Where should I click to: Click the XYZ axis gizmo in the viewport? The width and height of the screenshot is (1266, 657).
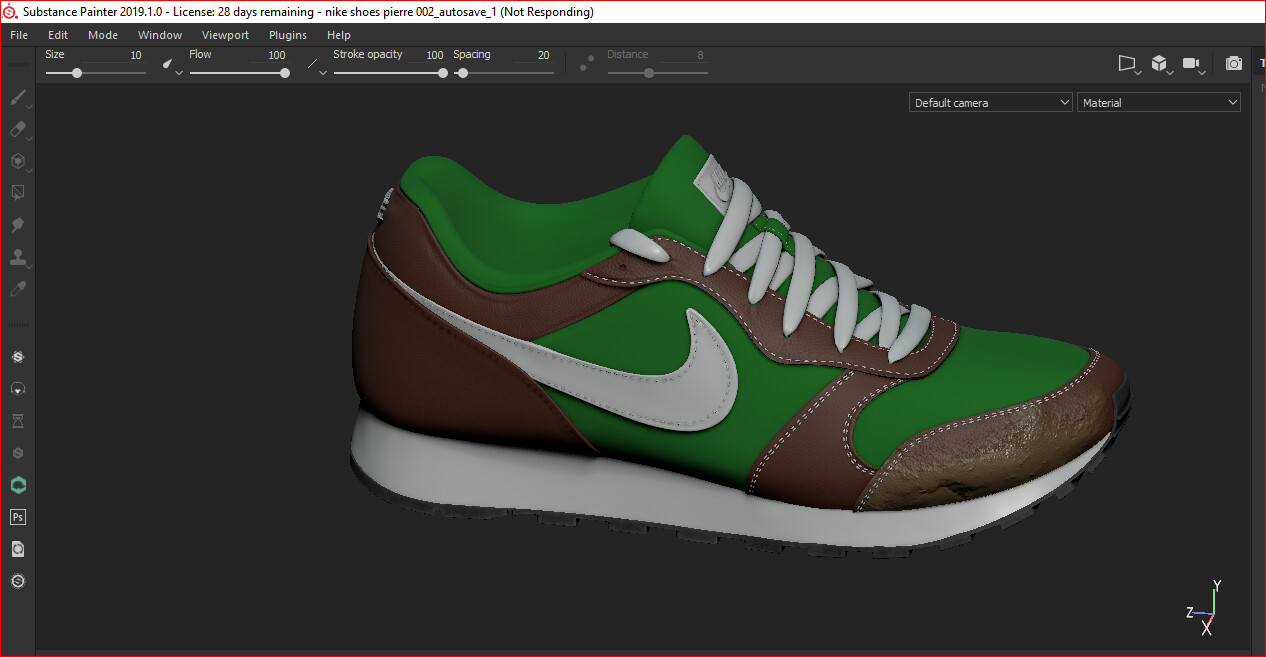point(1206,607)
